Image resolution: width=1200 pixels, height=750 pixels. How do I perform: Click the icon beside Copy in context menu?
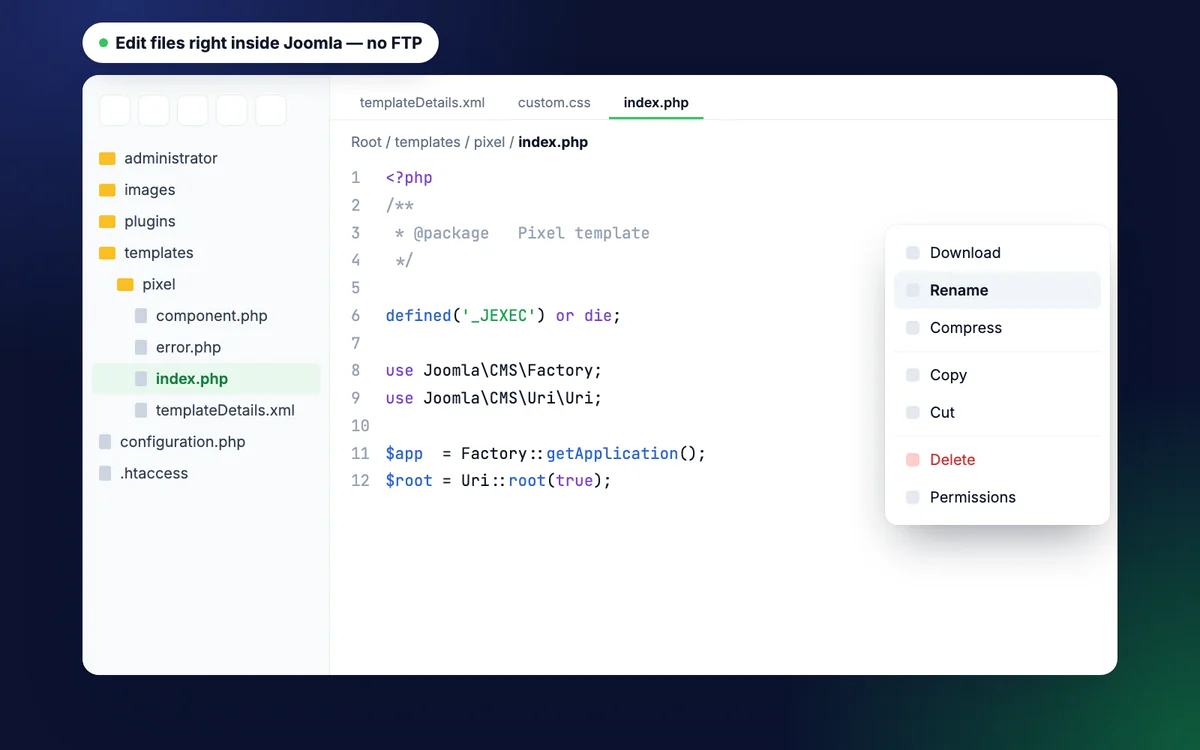[x=912, y=375]
